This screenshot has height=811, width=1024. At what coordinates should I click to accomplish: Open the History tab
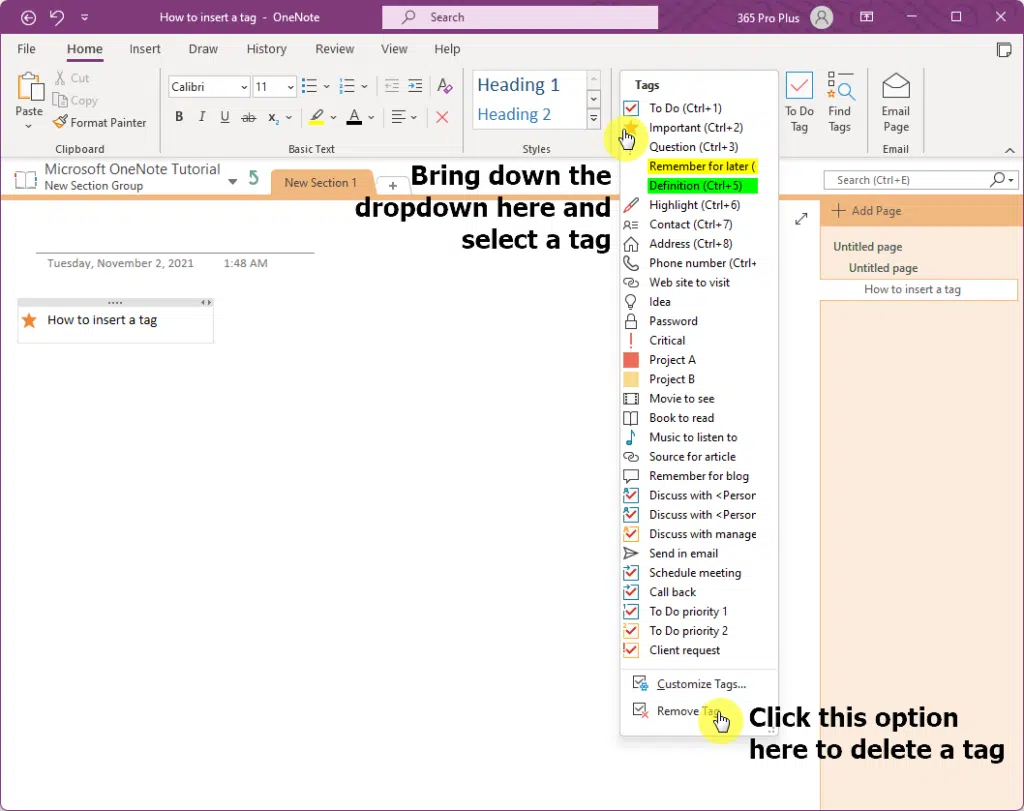pyautogui.click(x=266, y=49)
